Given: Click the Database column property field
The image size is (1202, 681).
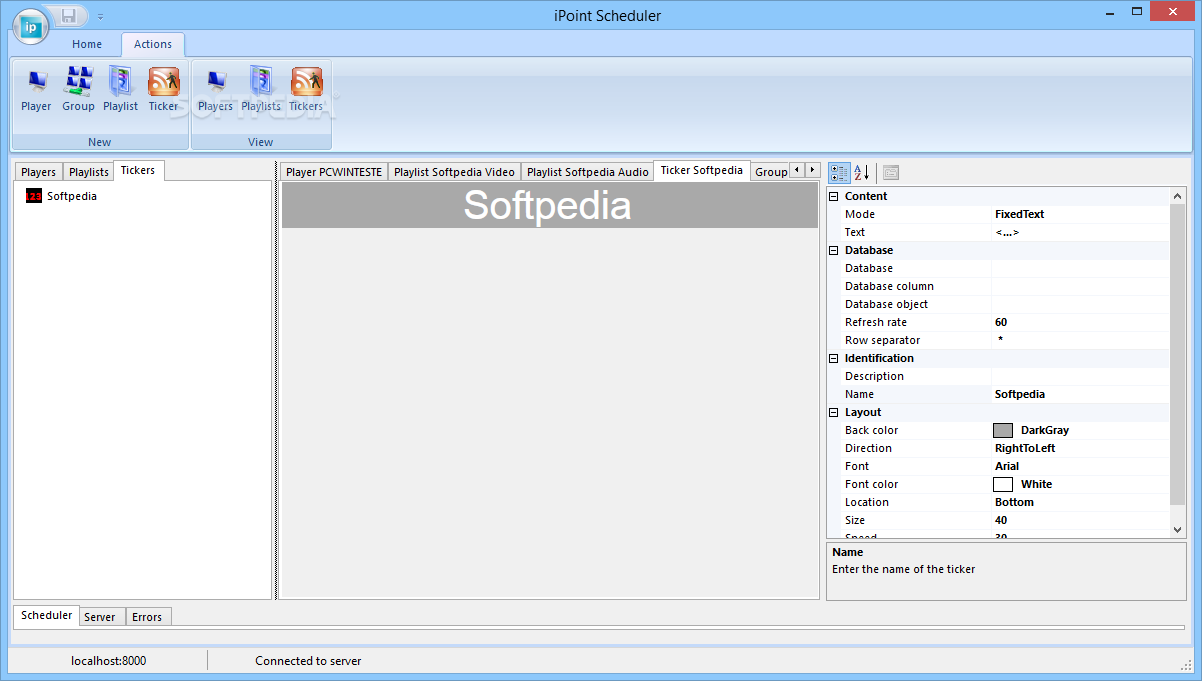Looking at the screenshot, I should [x=1080, y=286].
